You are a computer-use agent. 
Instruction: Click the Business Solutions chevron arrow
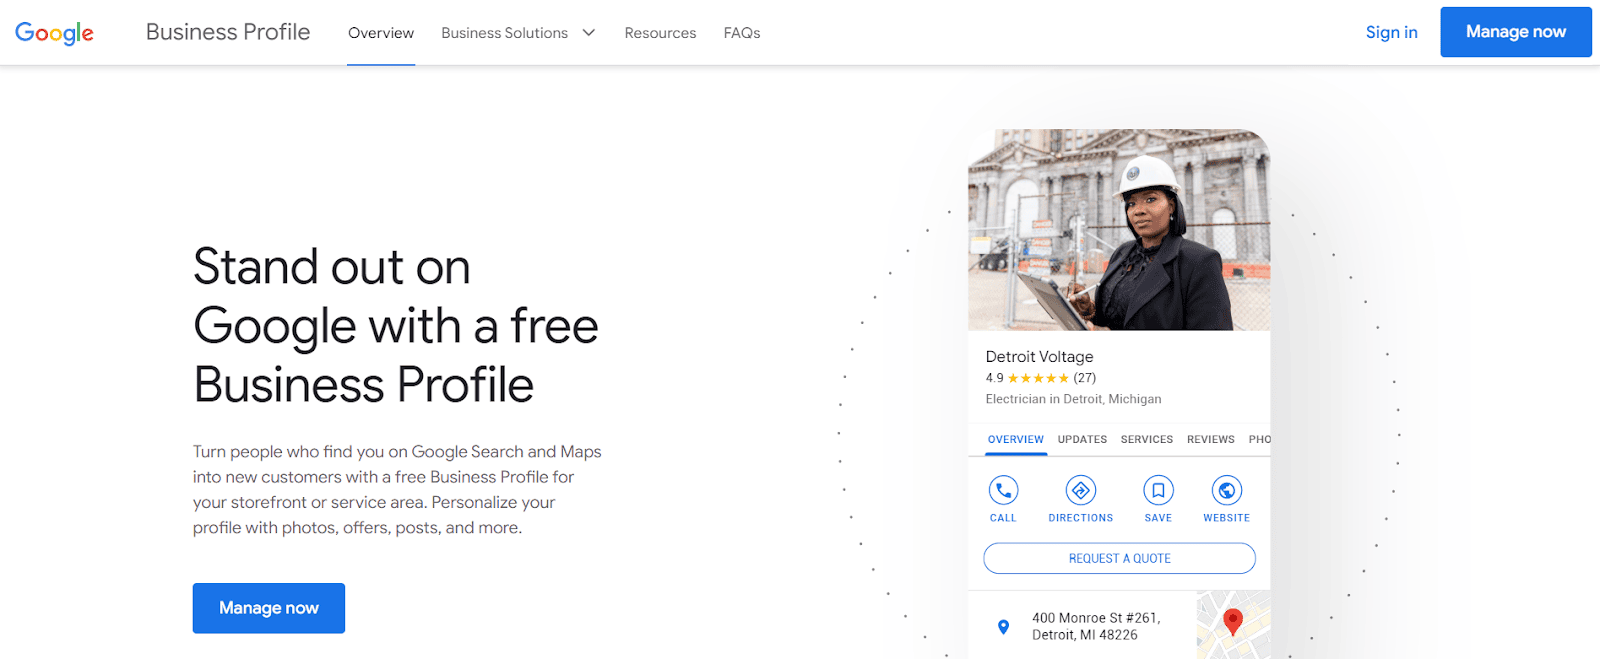click(589, 33)
